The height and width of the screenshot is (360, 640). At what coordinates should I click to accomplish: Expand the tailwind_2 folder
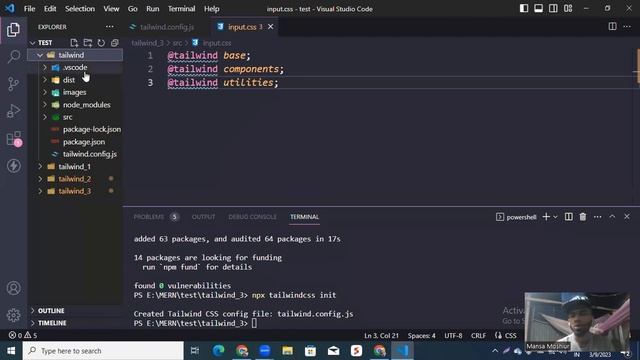tap(75, 179)
